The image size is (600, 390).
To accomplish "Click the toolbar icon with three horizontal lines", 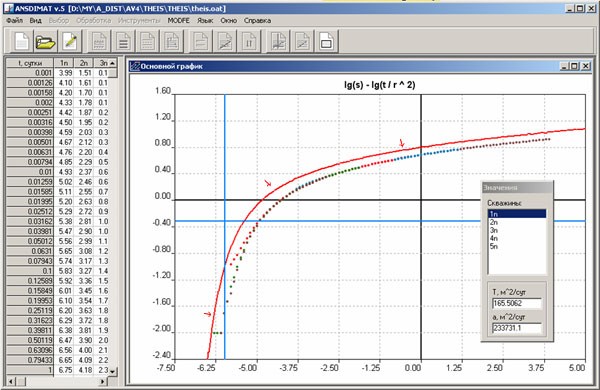I will pyautogui.click(x=123, y=41).
